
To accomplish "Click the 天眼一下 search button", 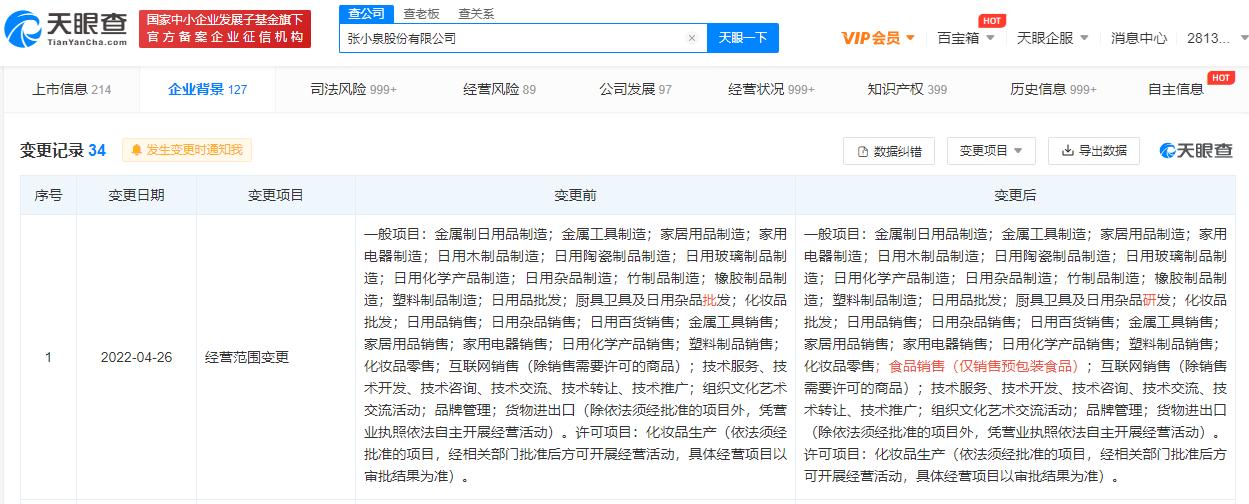I will [x=743, y=38].
